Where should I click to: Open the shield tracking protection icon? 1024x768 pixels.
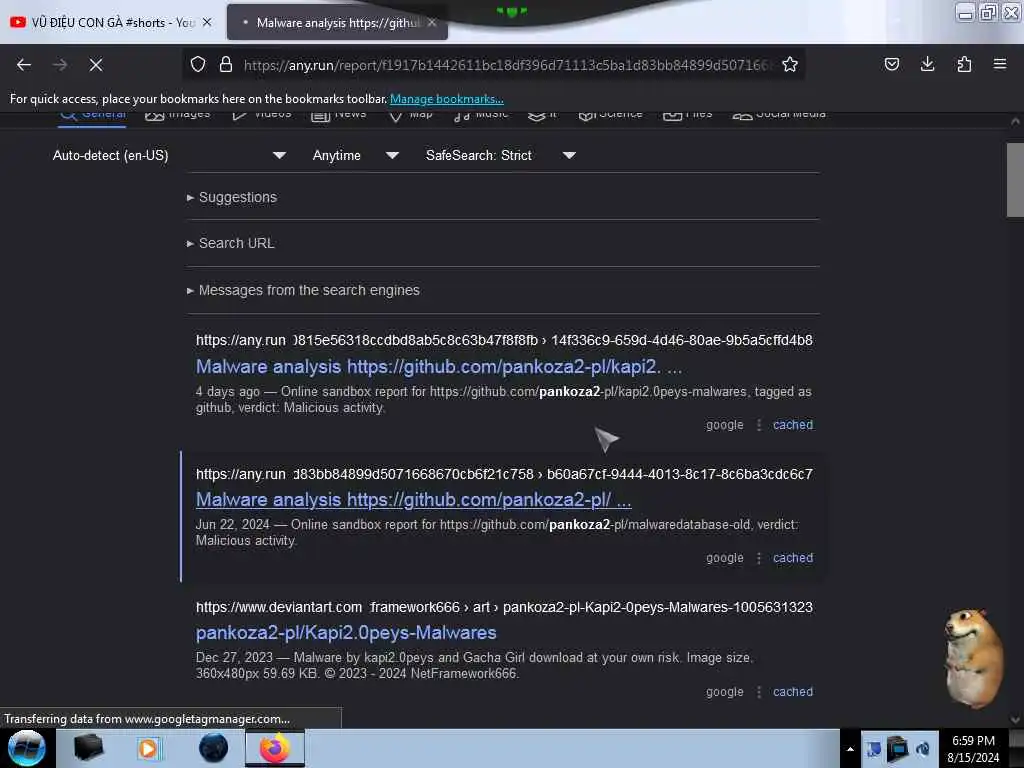[198, 64]
